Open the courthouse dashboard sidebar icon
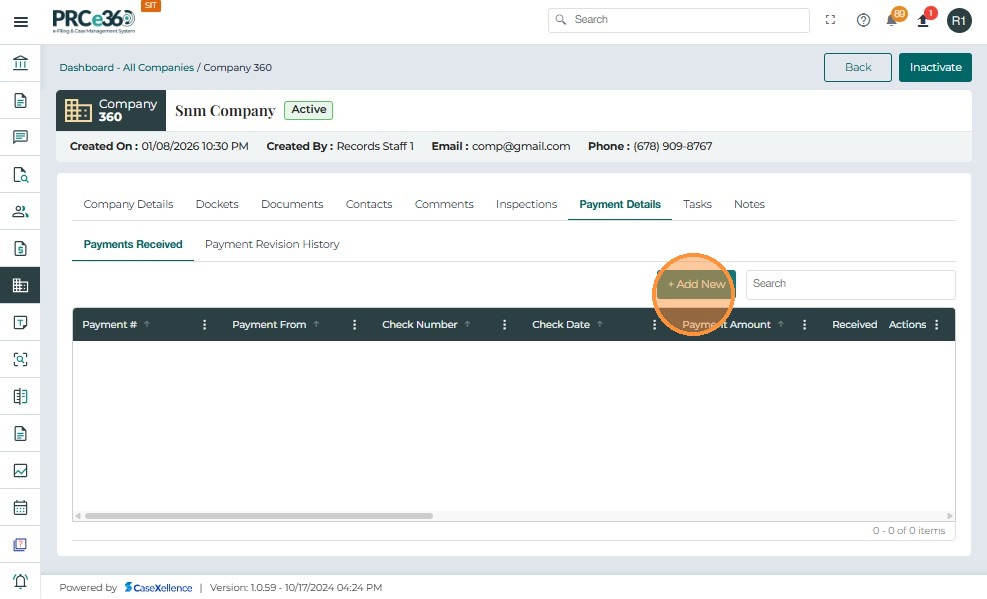987x599 pixels. 20,63
